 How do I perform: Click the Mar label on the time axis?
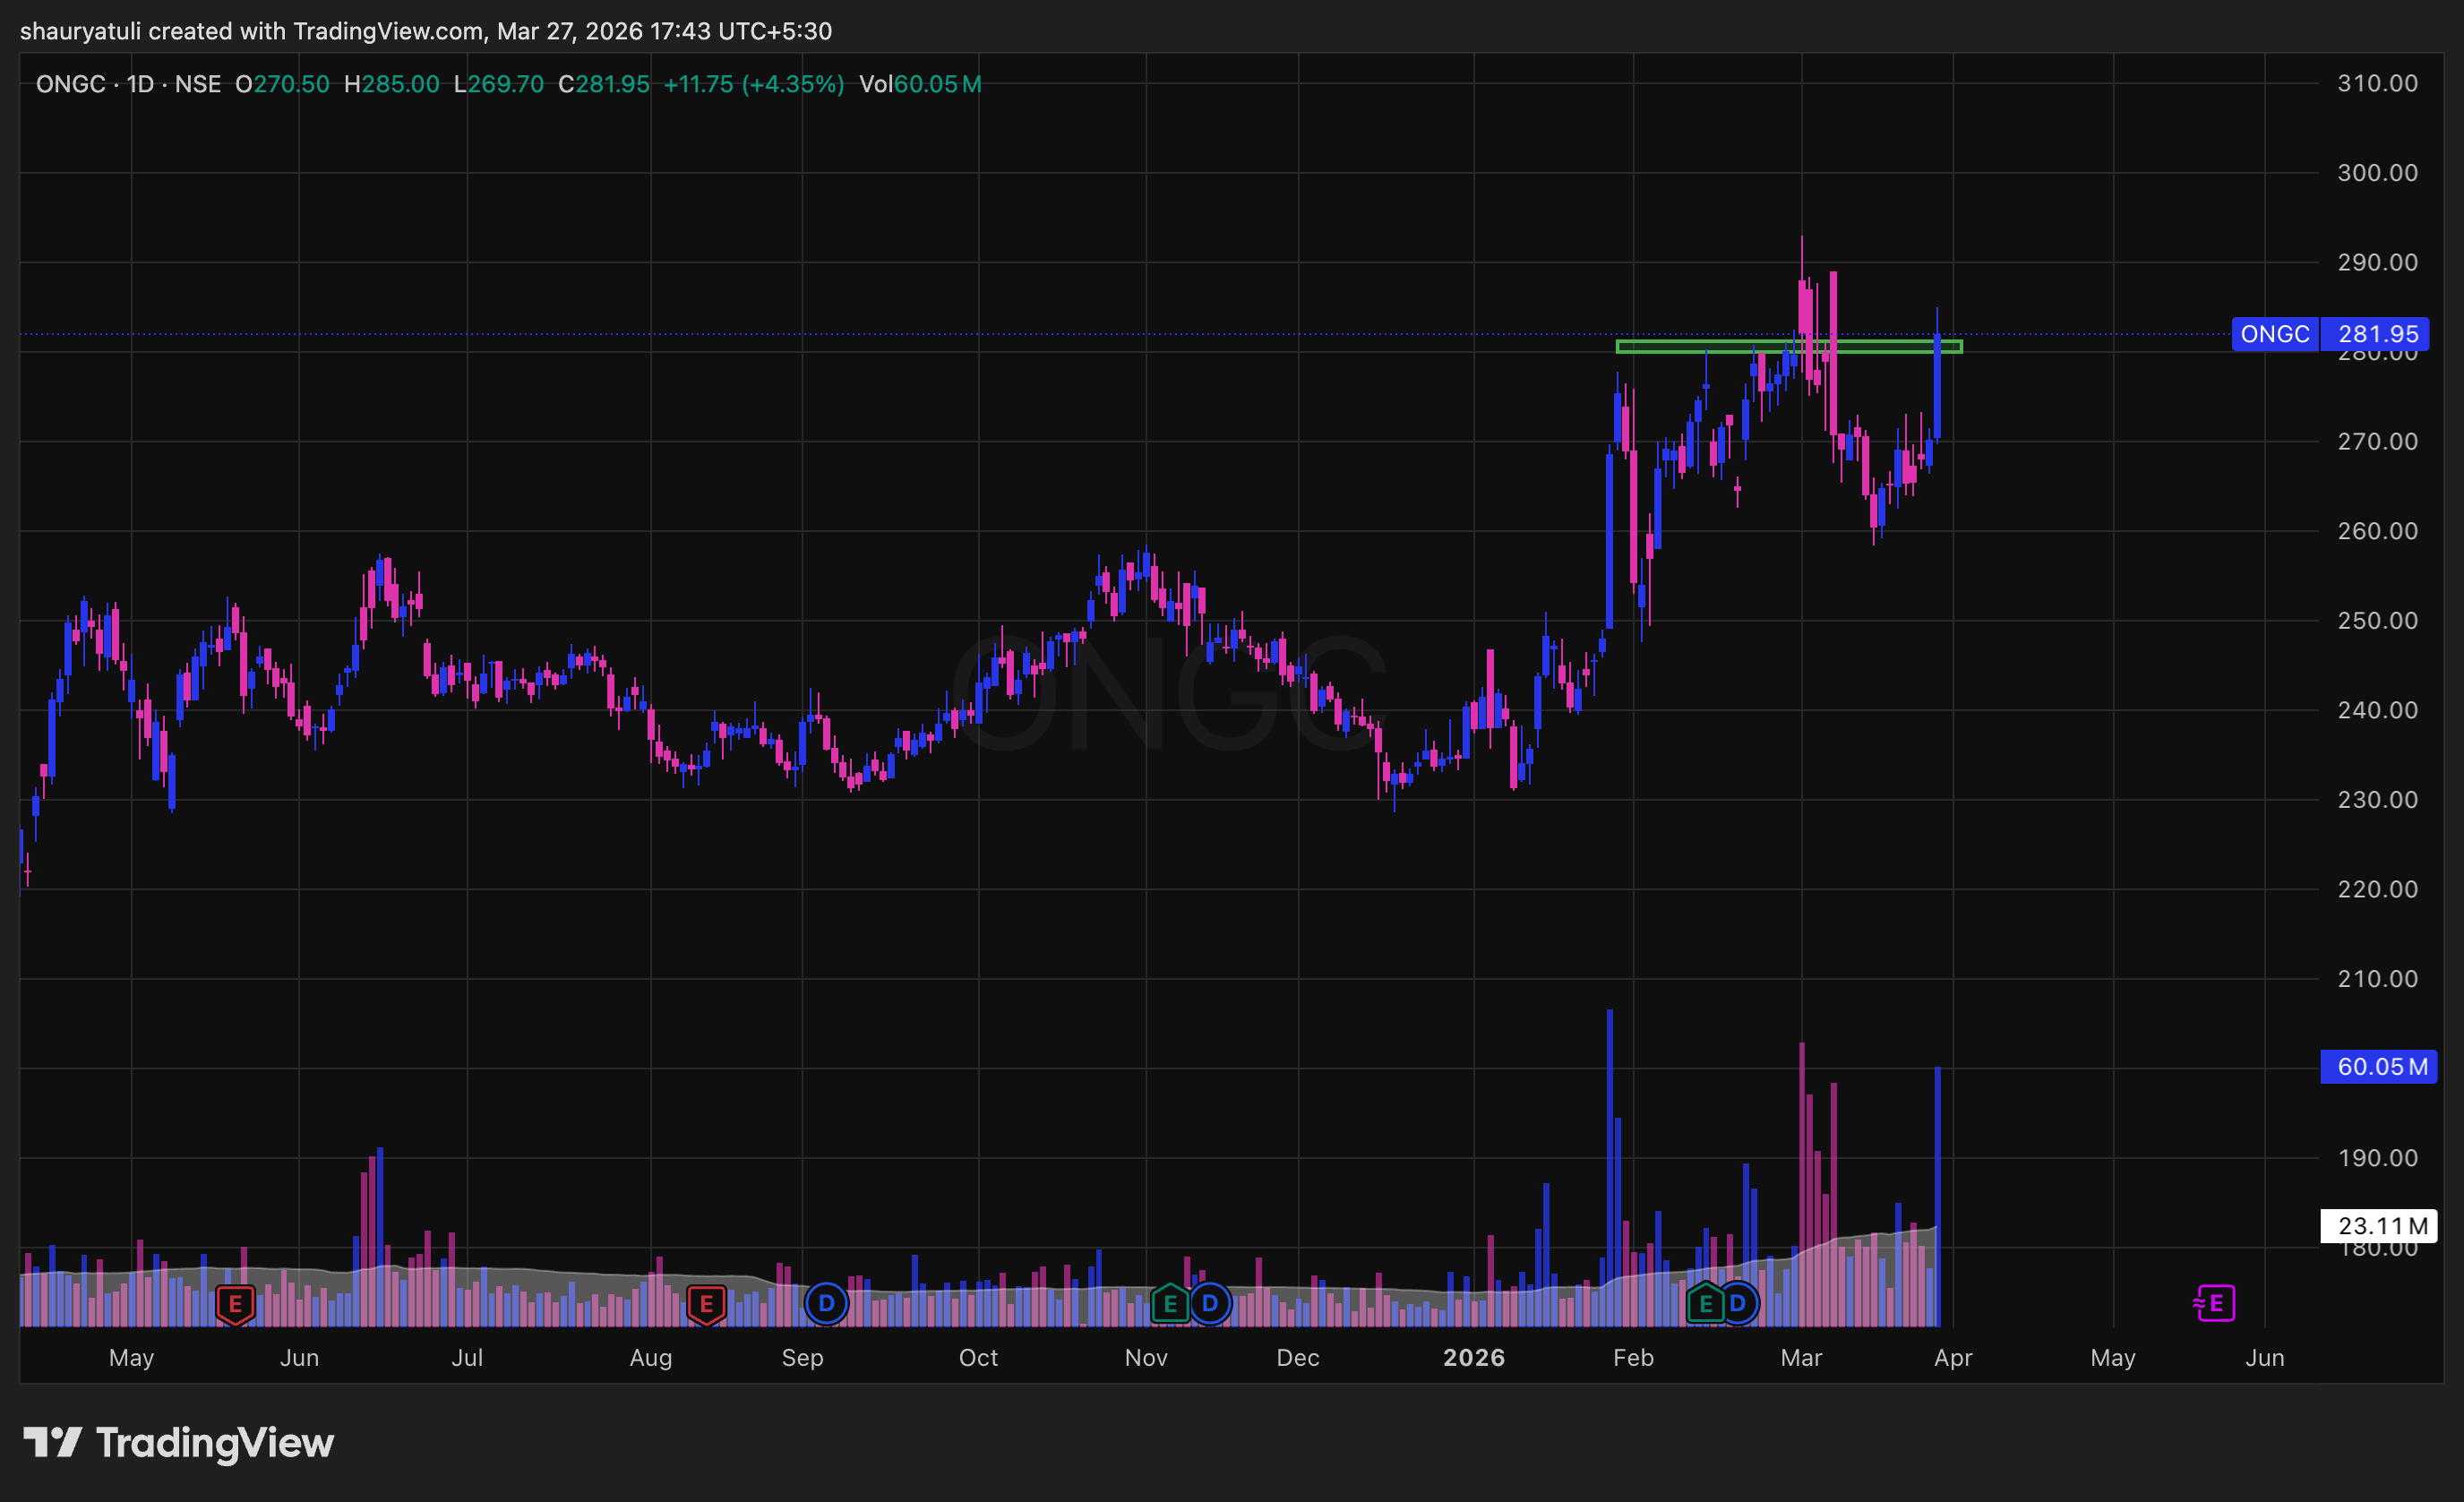1801,1358
